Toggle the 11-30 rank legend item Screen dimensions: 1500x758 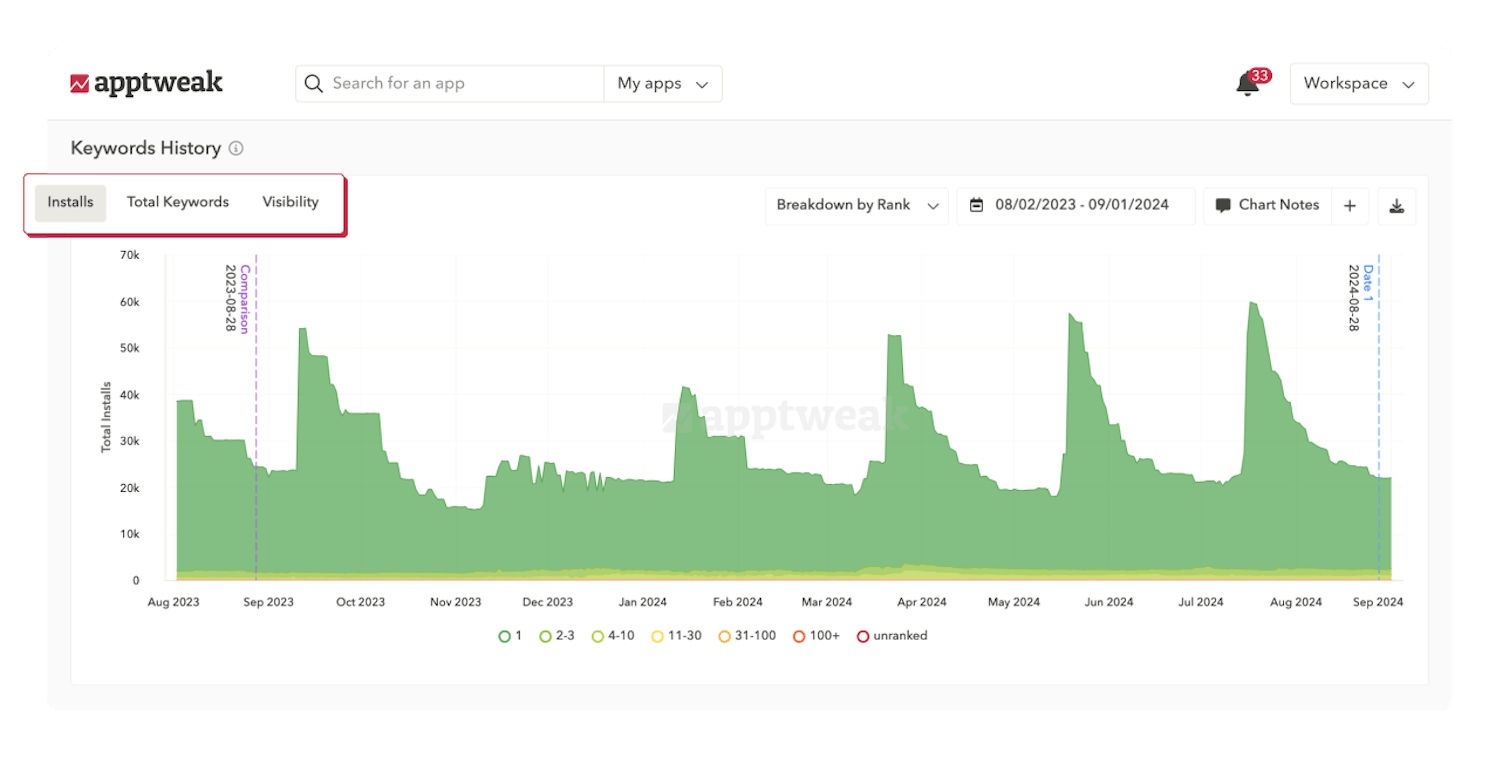(x=676, y=635)
